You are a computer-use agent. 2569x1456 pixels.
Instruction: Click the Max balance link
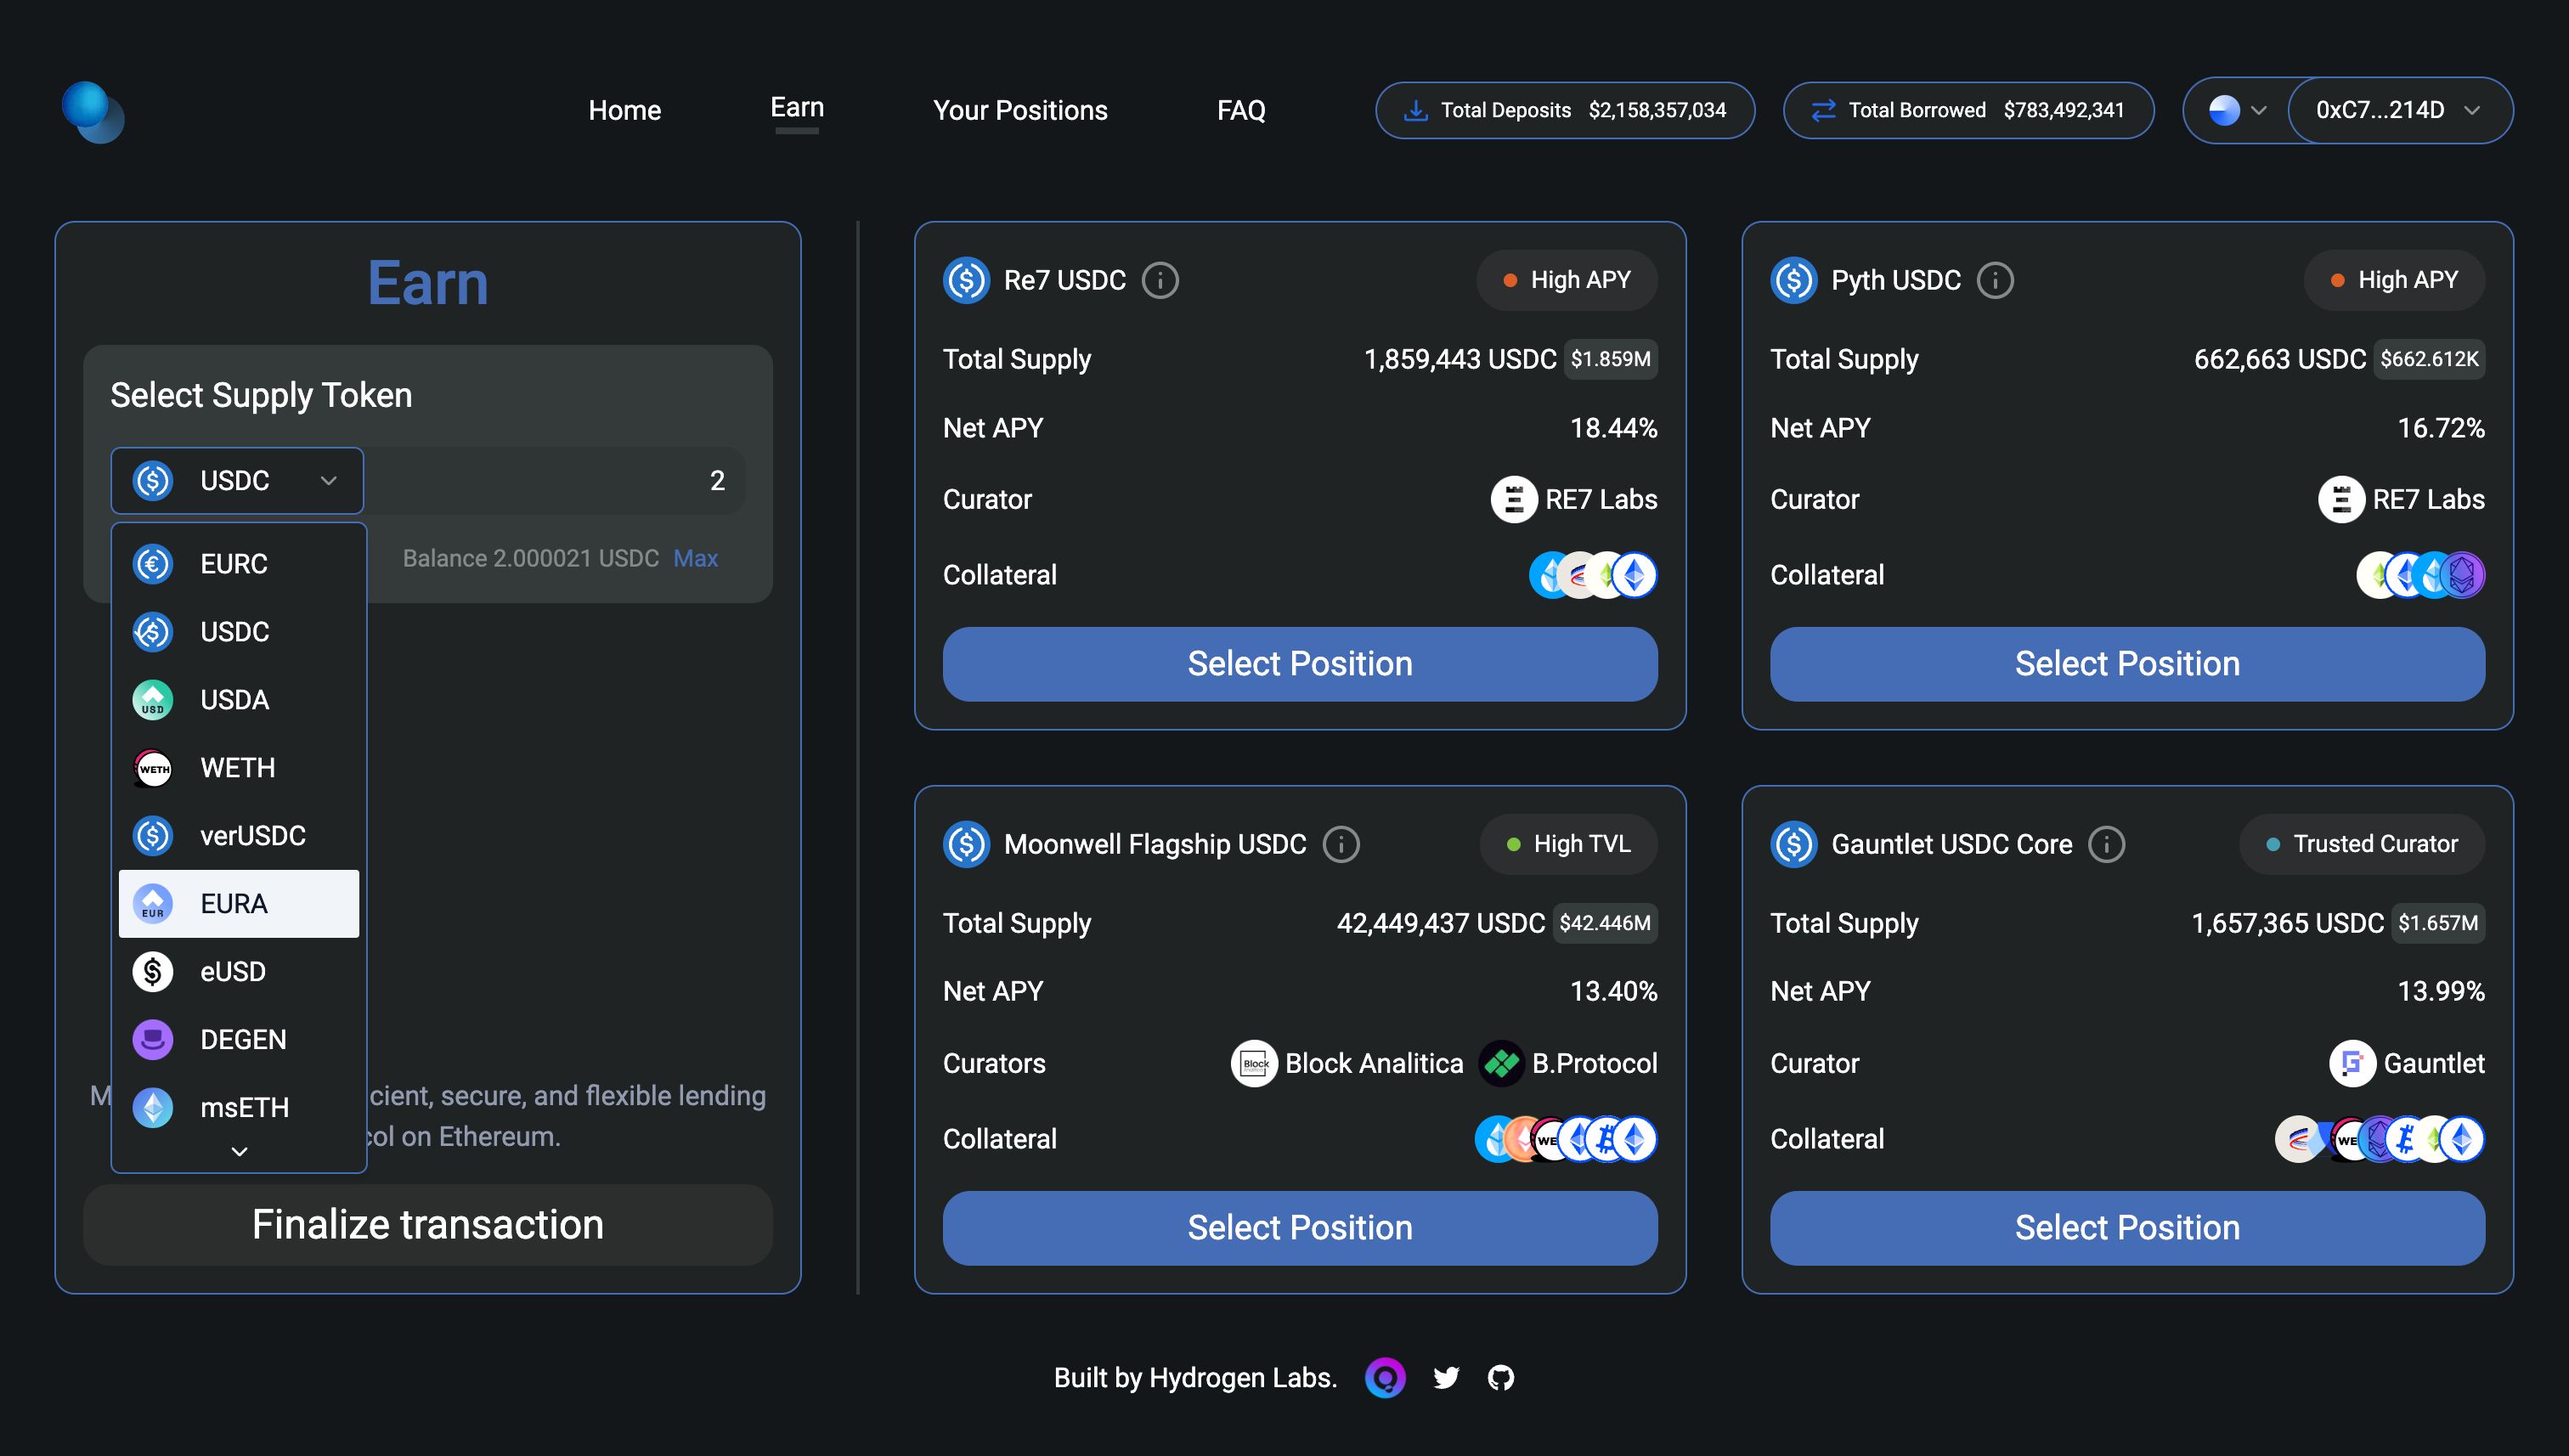pos(695,558)
